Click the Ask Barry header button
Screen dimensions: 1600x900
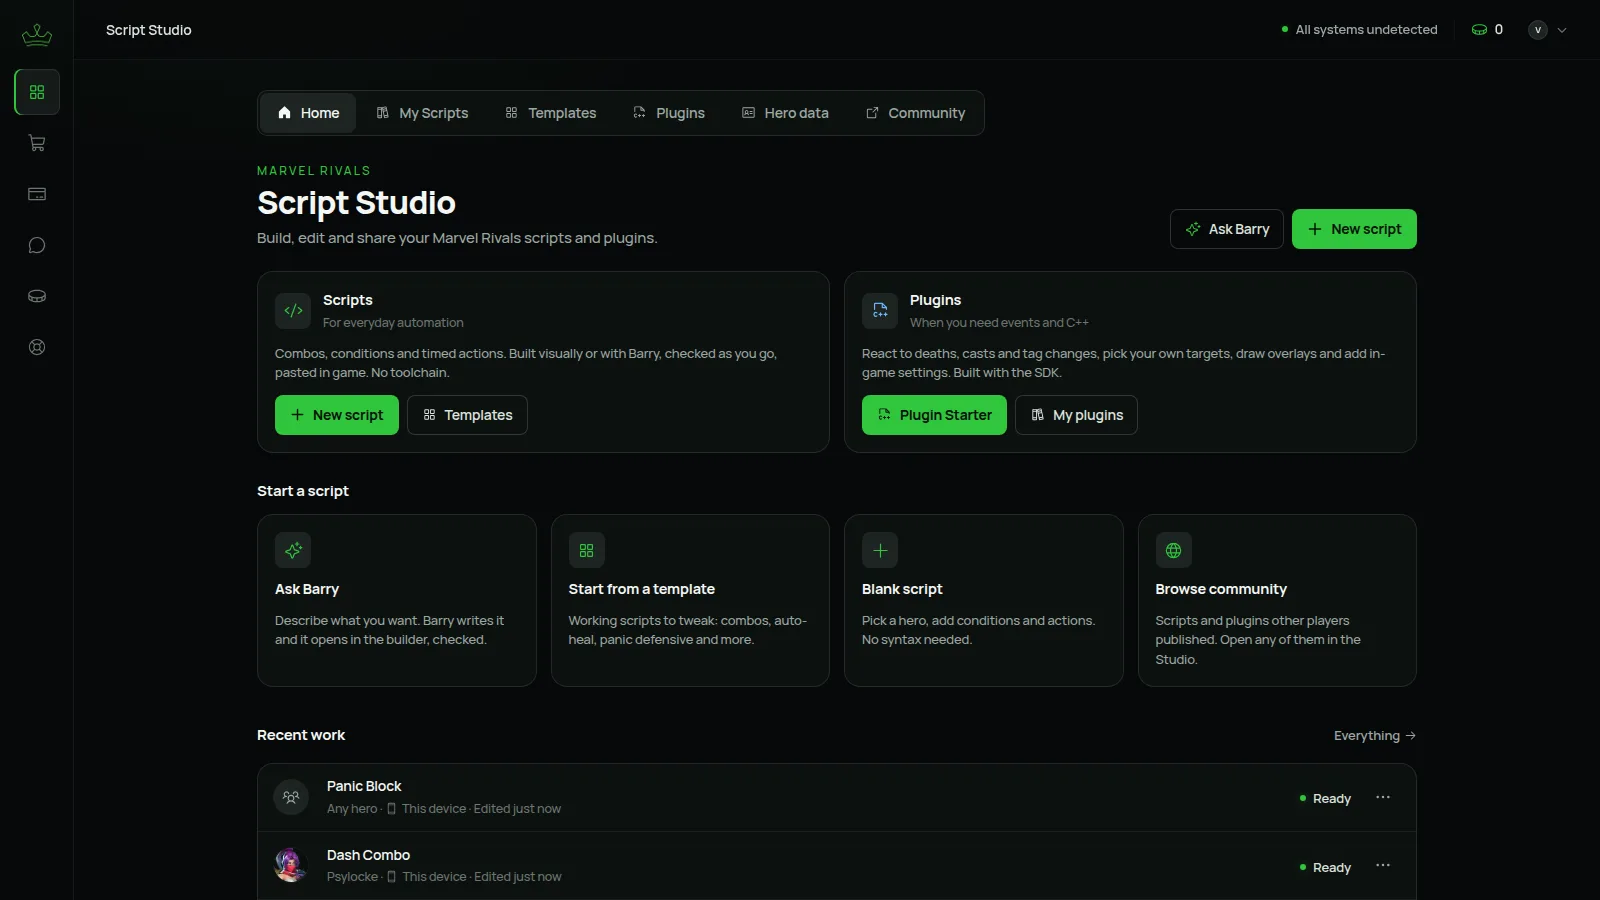1227,229
